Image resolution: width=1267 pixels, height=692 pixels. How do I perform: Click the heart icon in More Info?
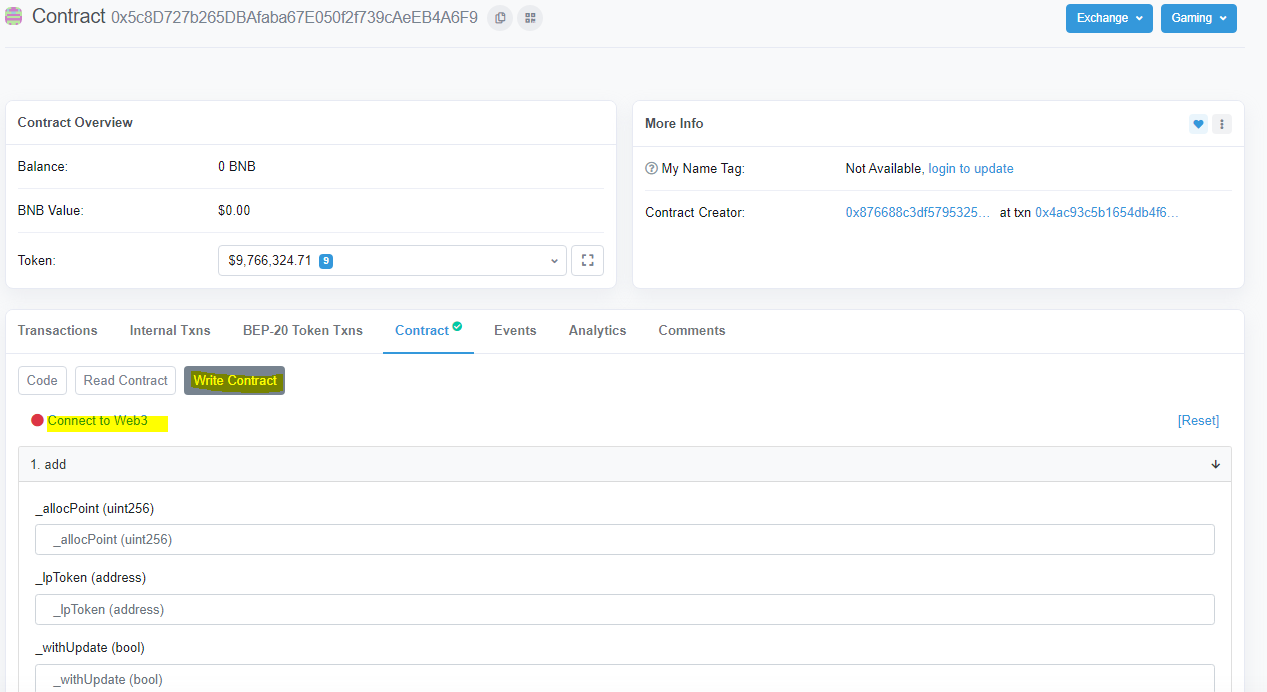1198,124
